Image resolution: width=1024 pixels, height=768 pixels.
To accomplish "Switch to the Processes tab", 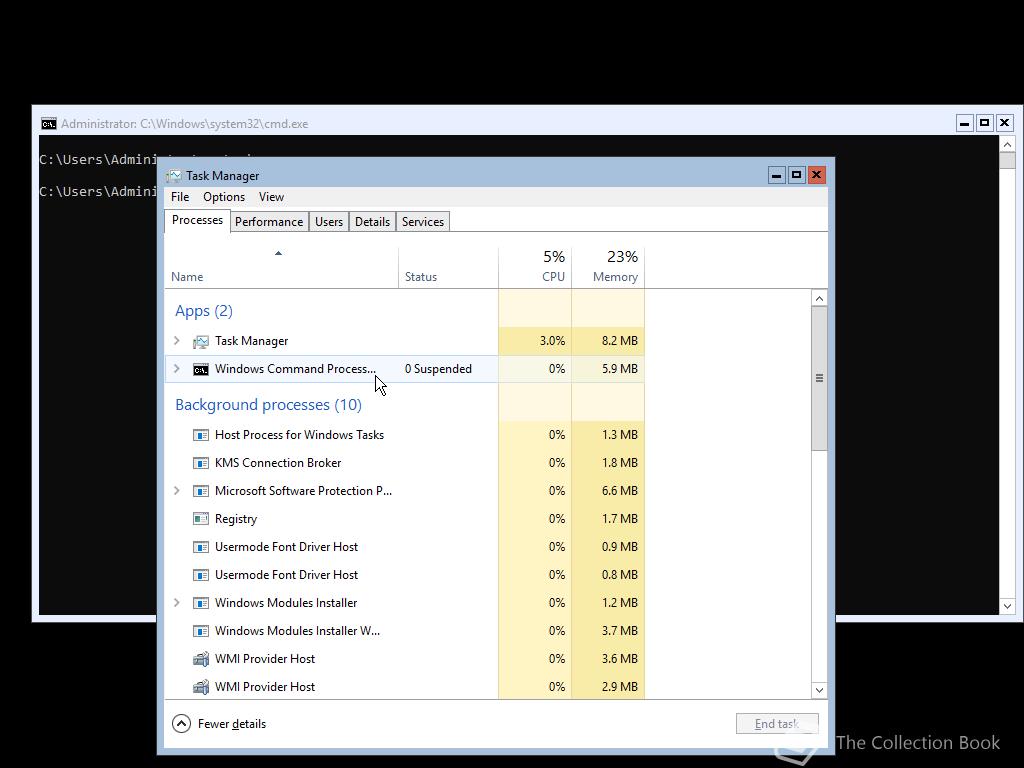I will point(197,221).
